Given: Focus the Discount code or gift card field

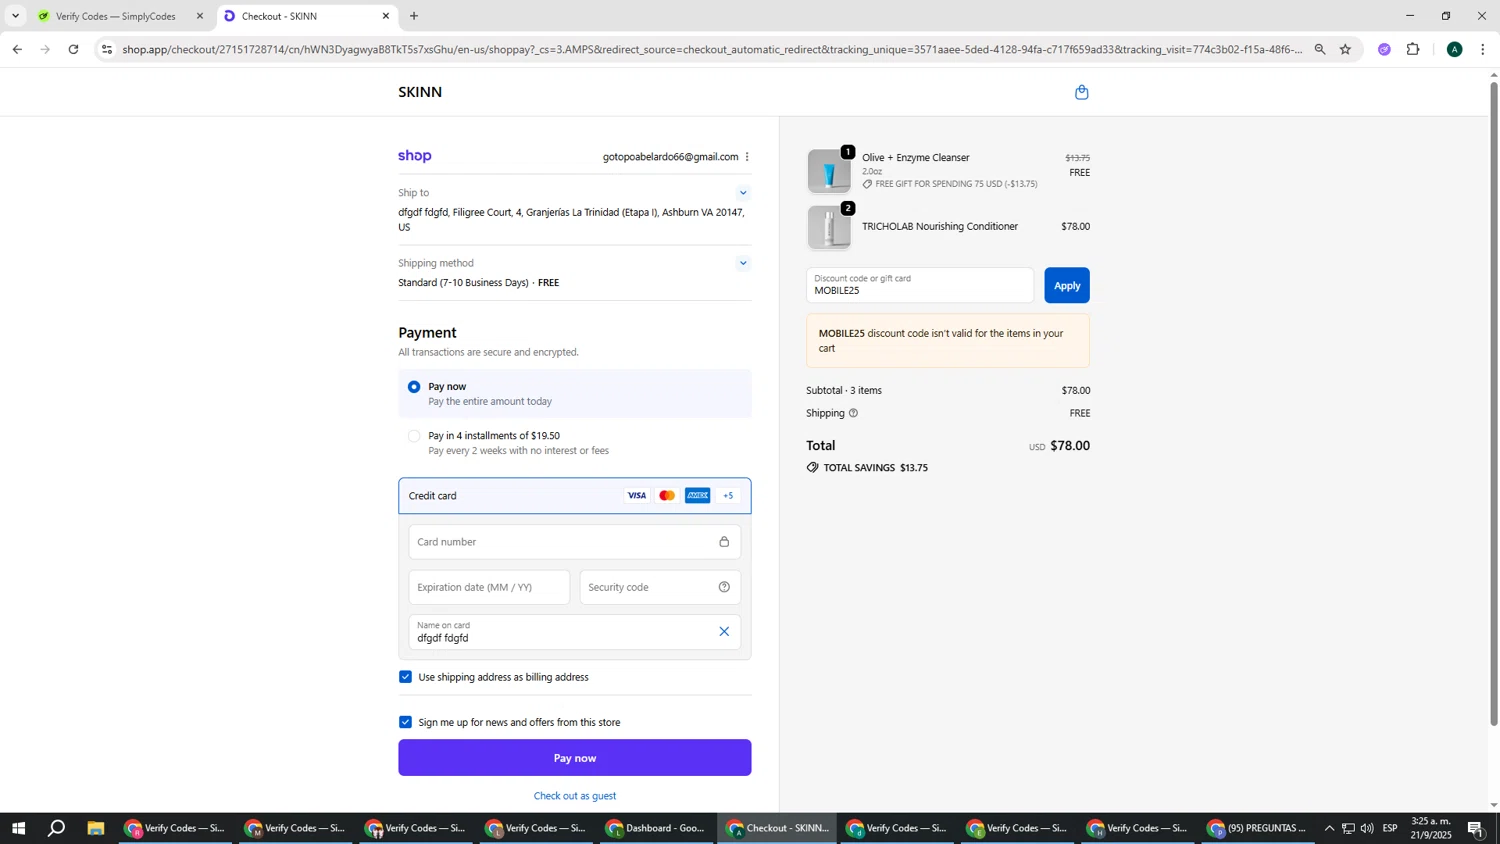Looking at the screenshot, I should (920, 286).
